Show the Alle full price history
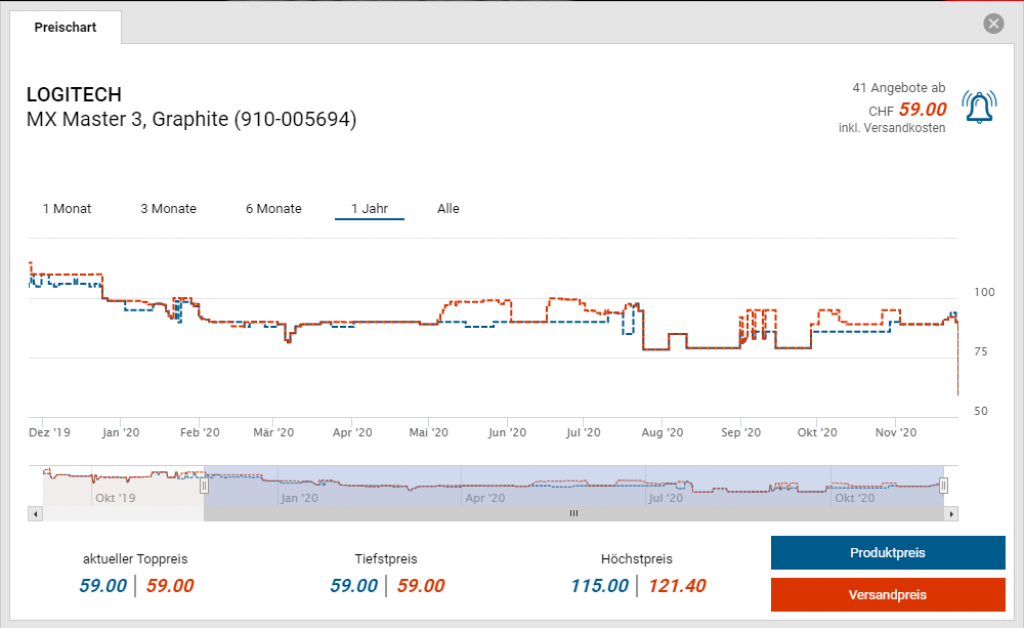1024x628 pixels. tap(448, 209)
